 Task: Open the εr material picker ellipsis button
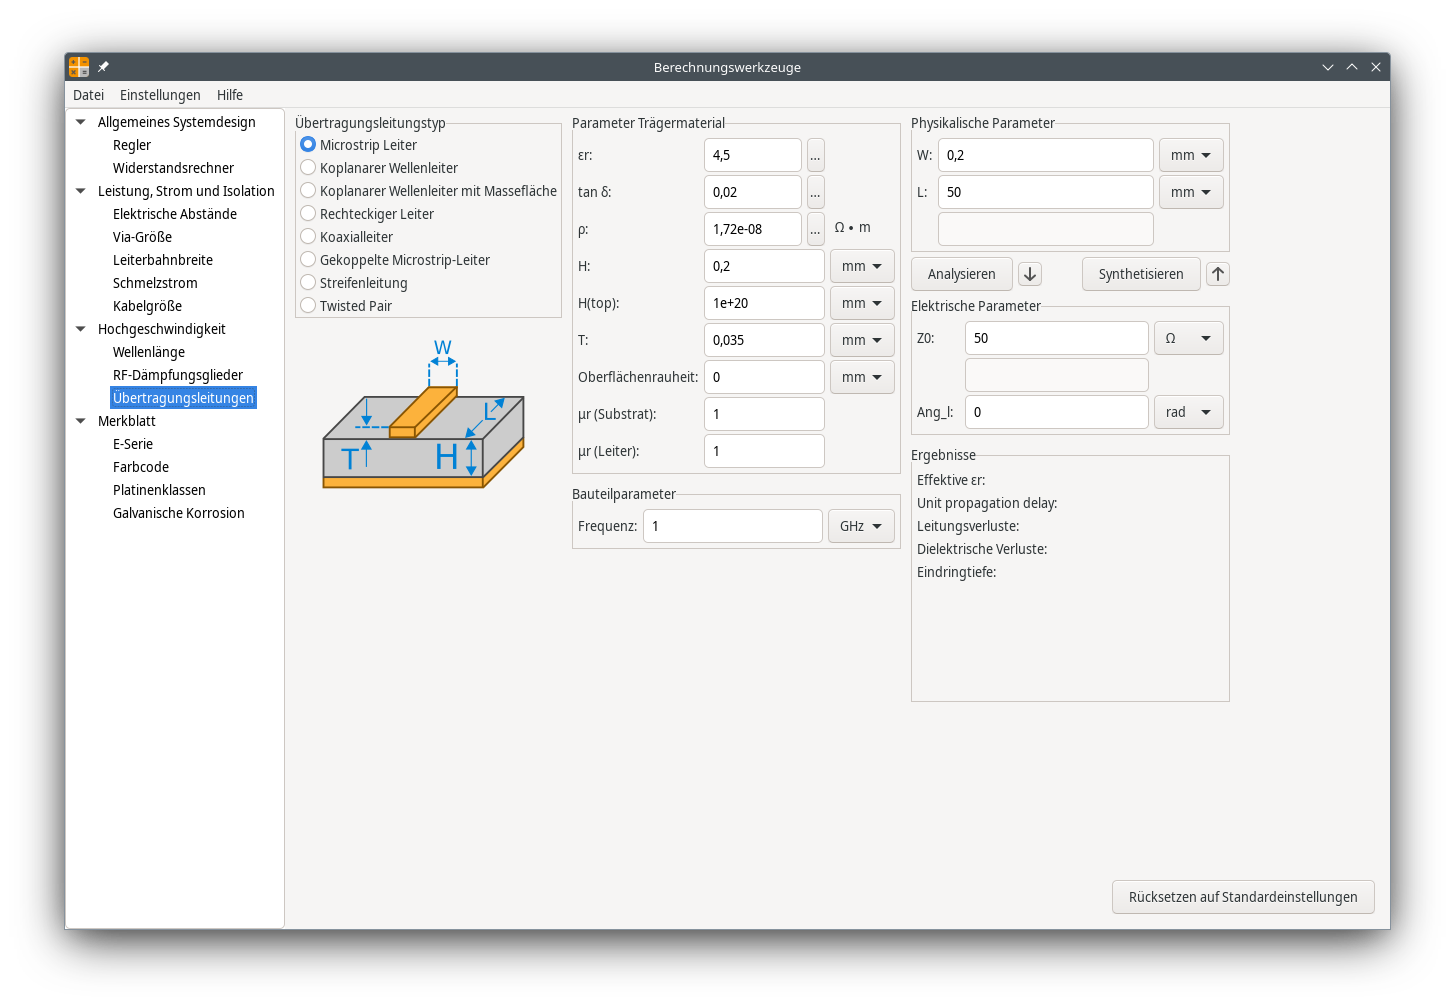coord(816,156)
